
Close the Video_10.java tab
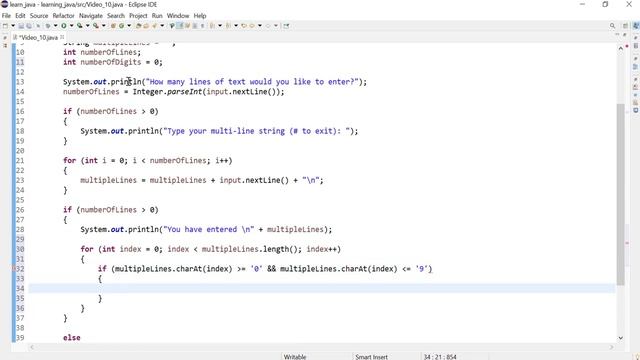[x=62, y=37]
